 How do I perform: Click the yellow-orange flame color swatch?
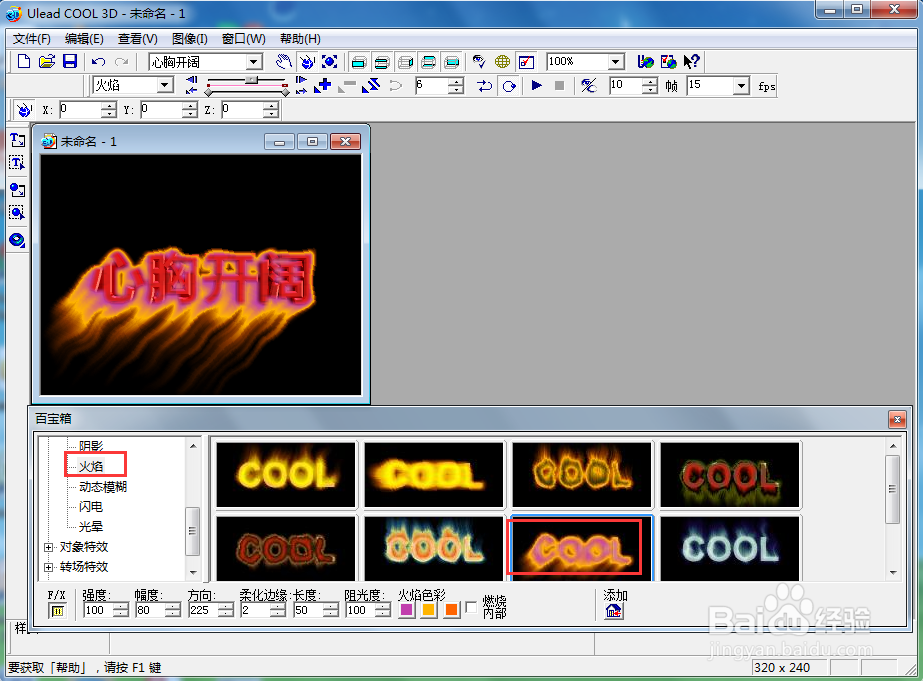pyautogui.click(x=429, y=610)
